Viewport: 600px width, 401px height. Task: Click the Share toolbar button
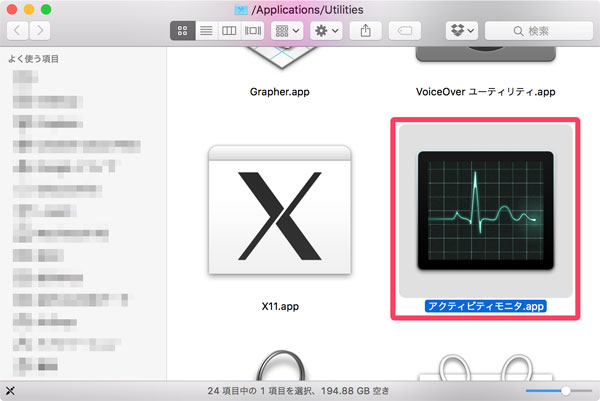pos(365,31)
